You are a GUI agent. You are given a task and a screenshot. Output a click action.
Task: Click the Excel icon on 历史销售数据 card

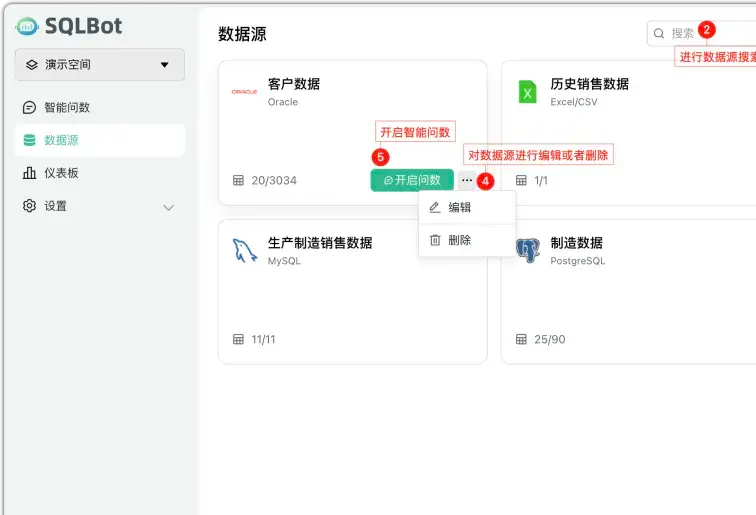(x=527, y=92)
